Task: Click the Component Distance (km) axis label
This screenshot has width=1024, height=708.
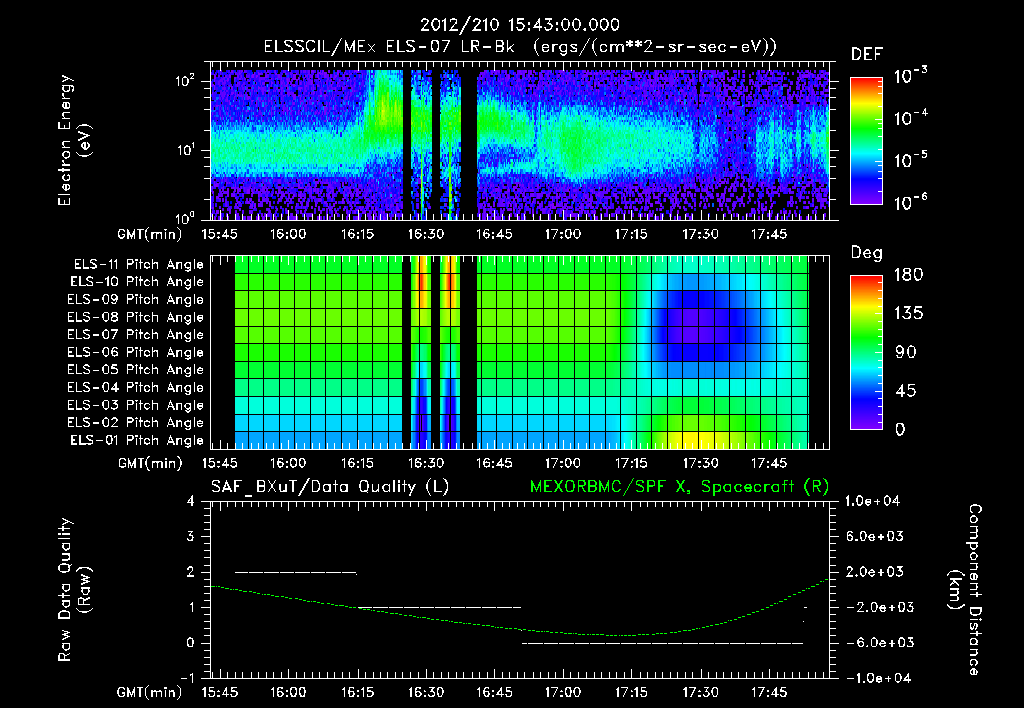Action: coord(964,590)
